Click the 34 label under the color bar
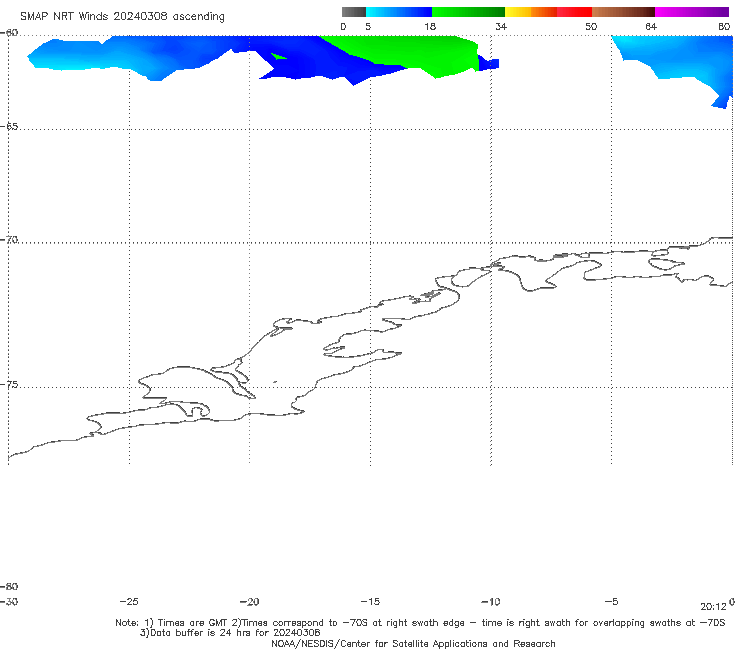 (501, 26)
